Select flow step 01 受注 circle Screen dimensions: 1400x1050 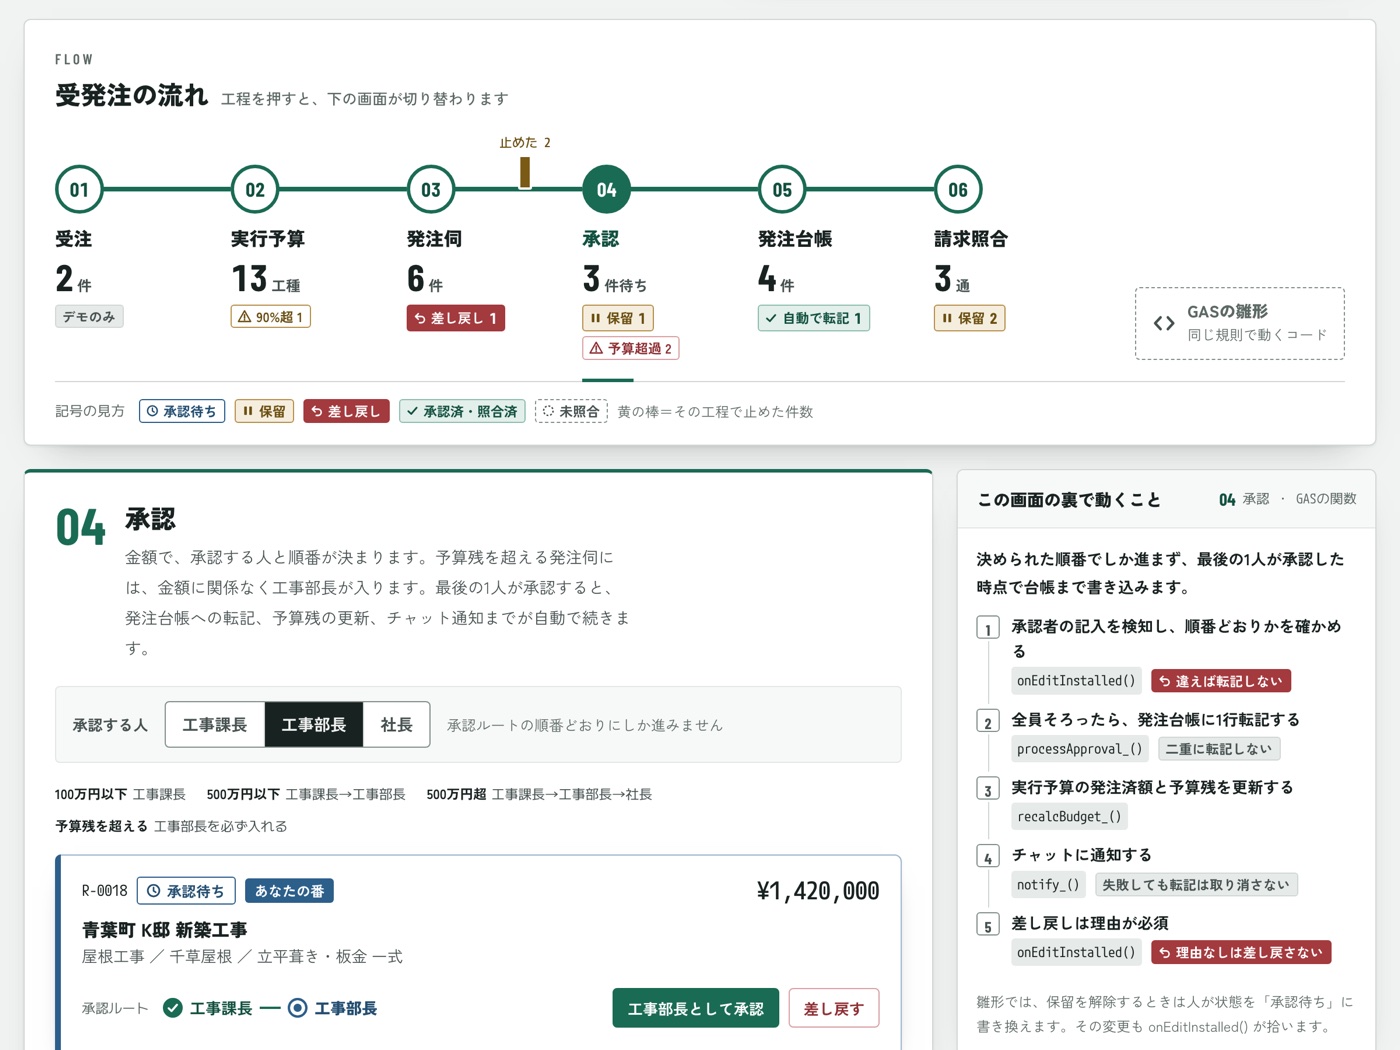point(79,189)
